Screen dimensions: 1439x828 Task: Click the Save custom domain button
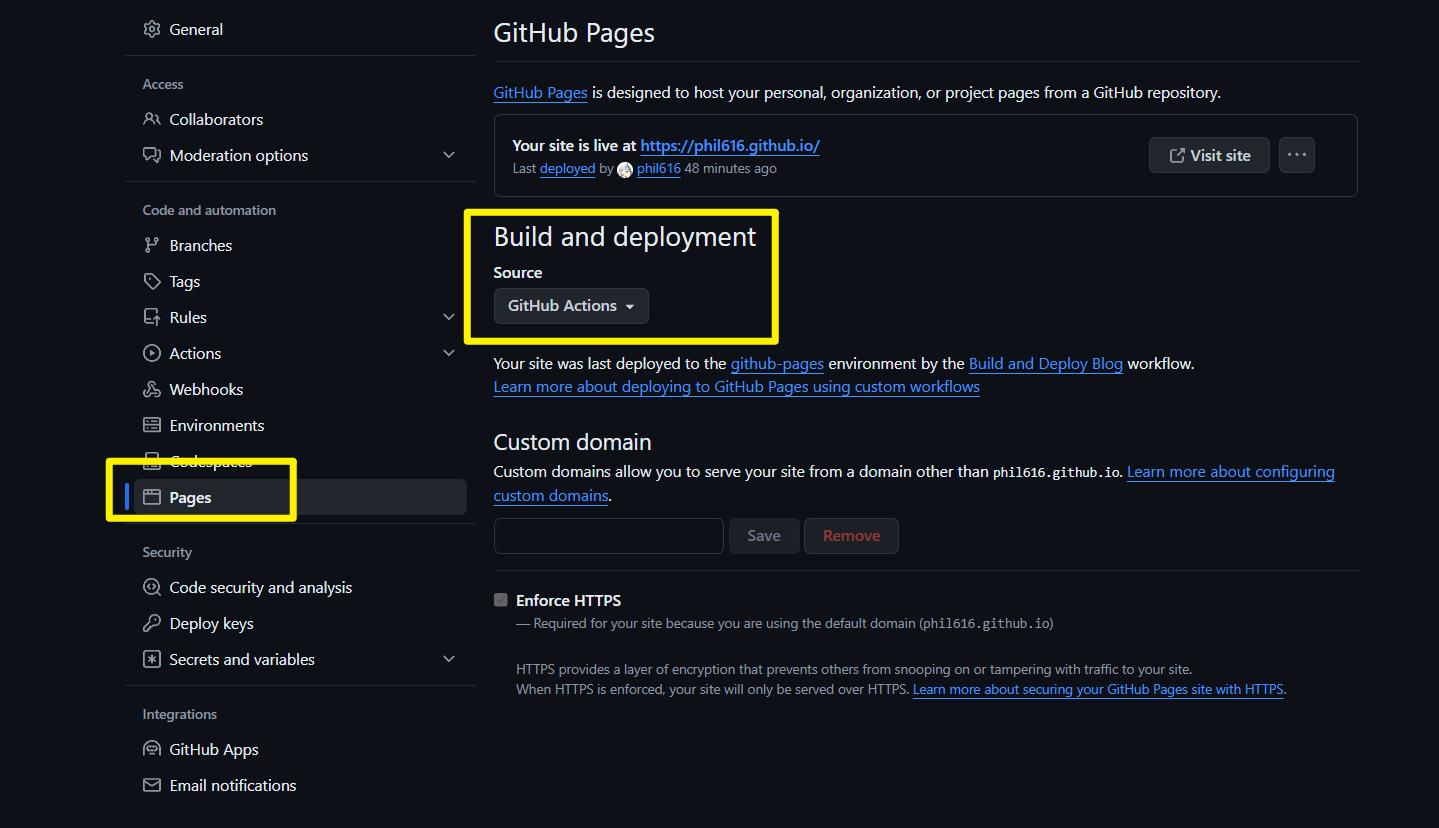click(764, 536)
